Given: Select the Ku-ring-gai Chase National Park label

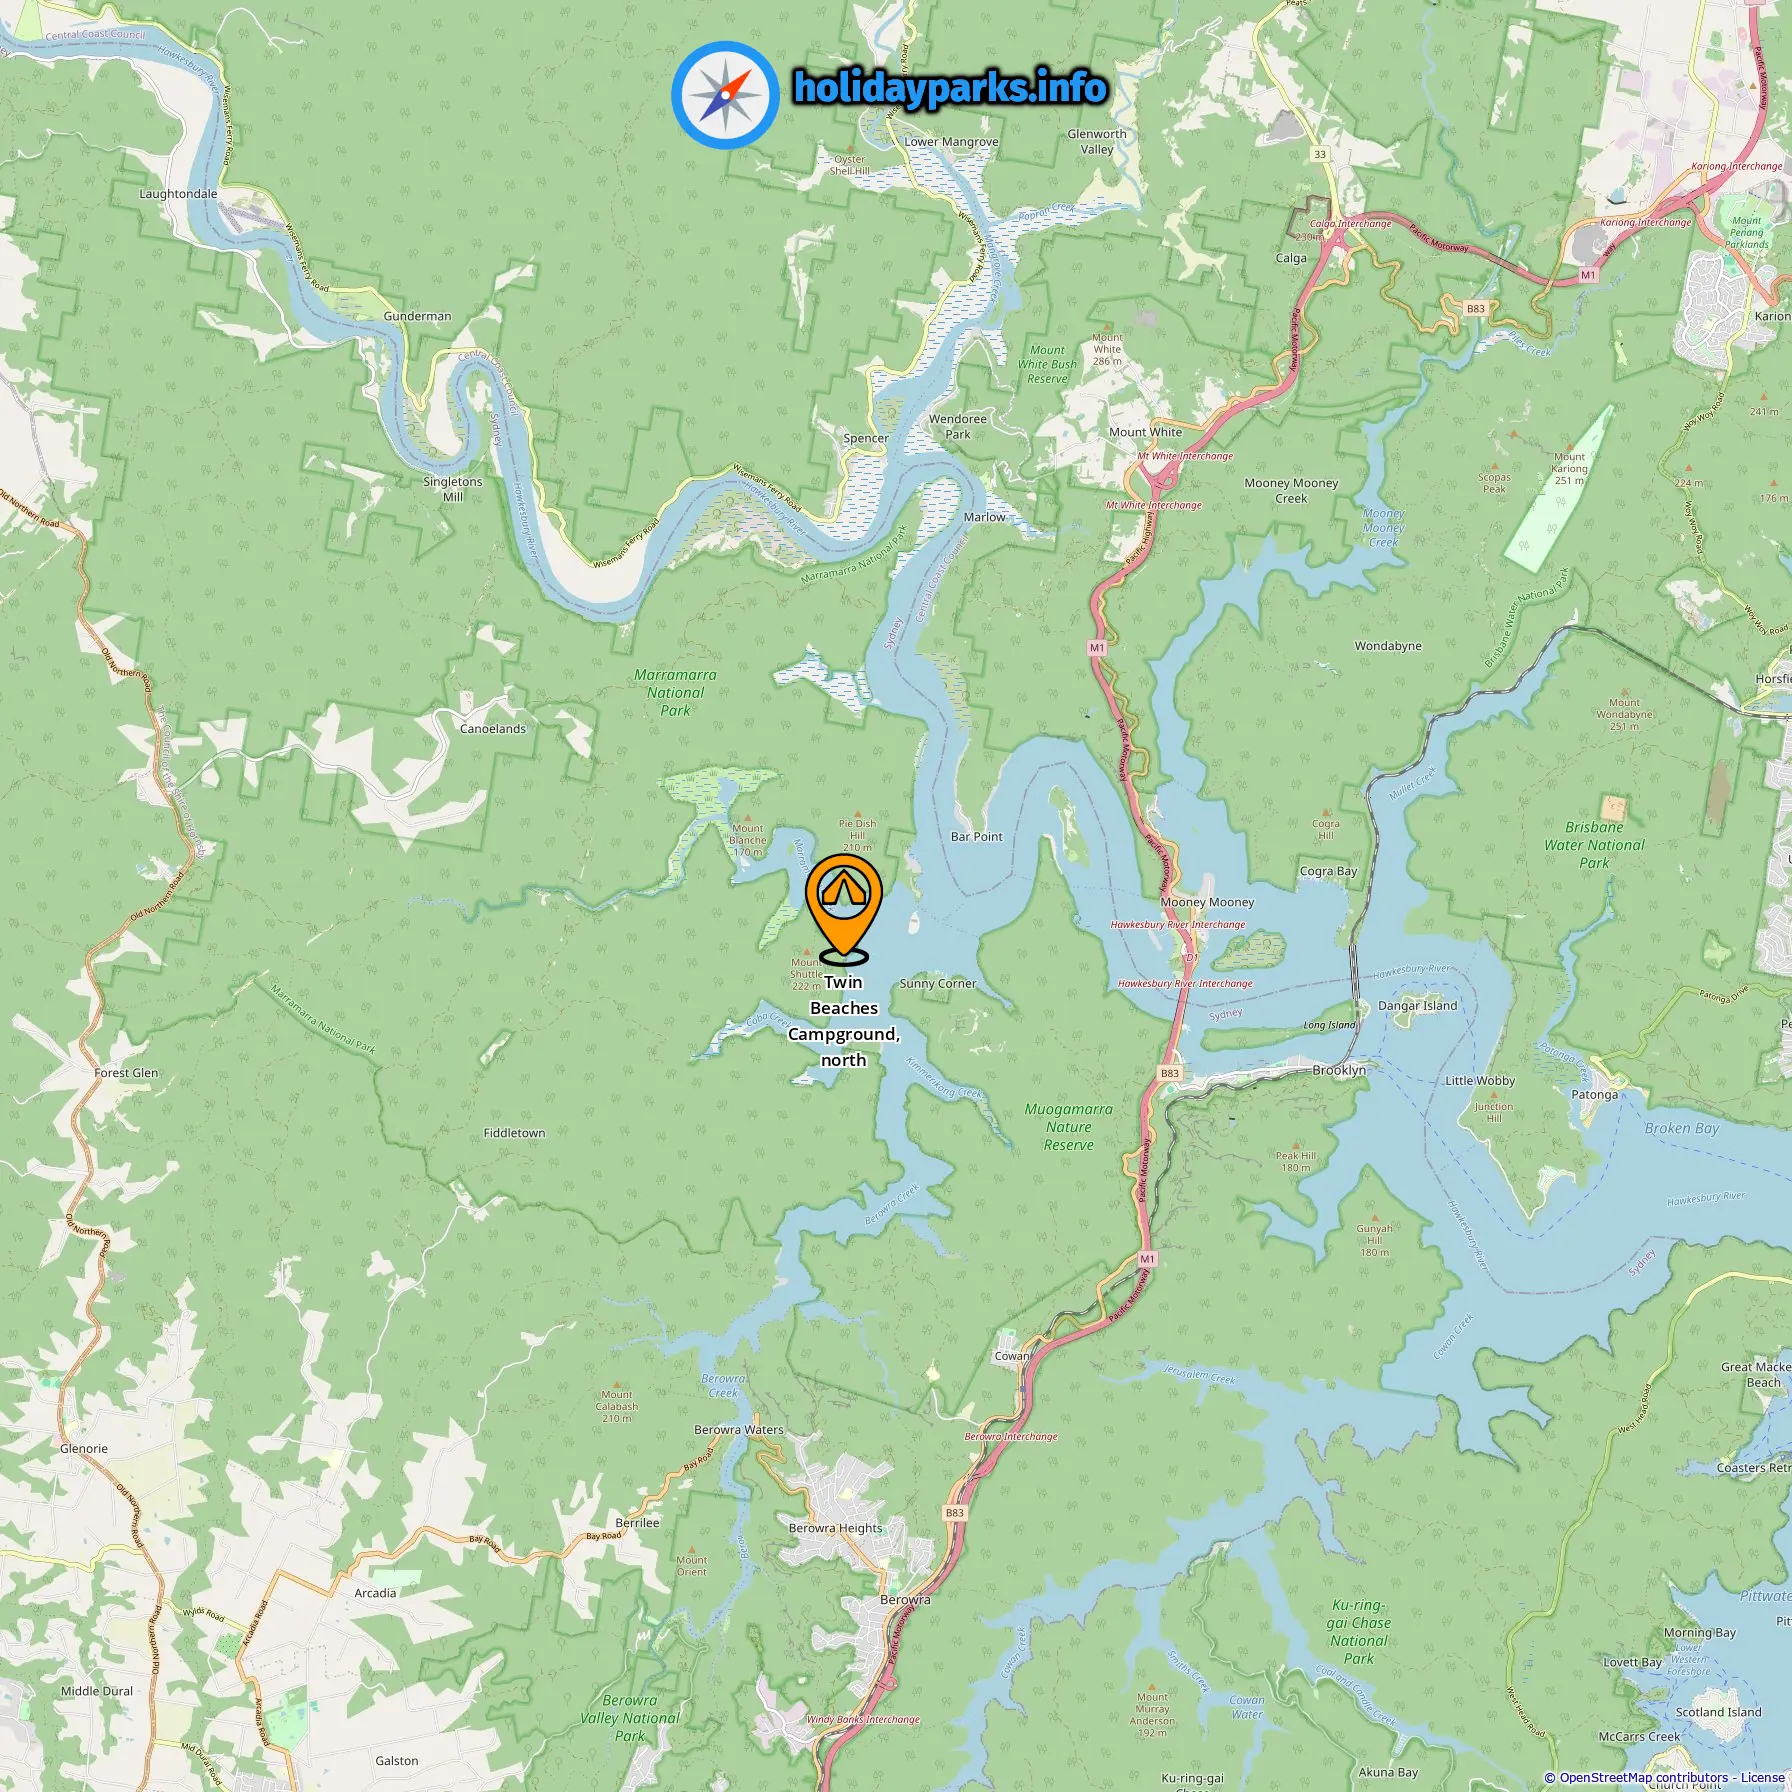Looking at the screenshot, I should click(1359, 1632).
